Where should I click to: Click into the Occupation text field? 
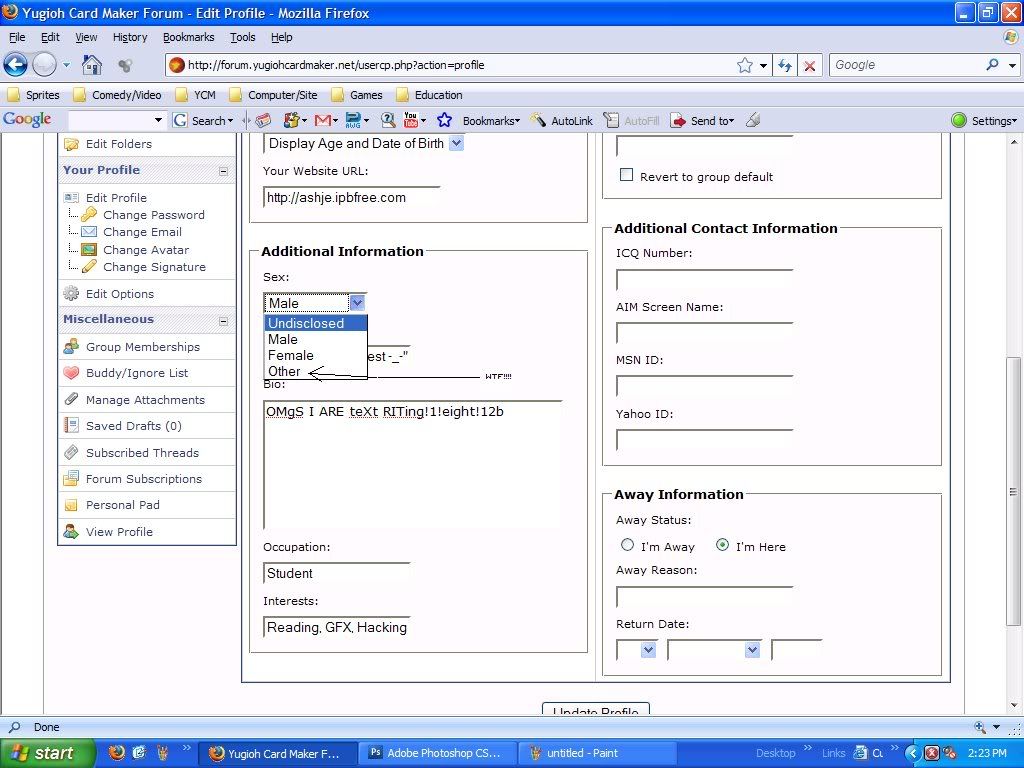[x=337, y=573]
